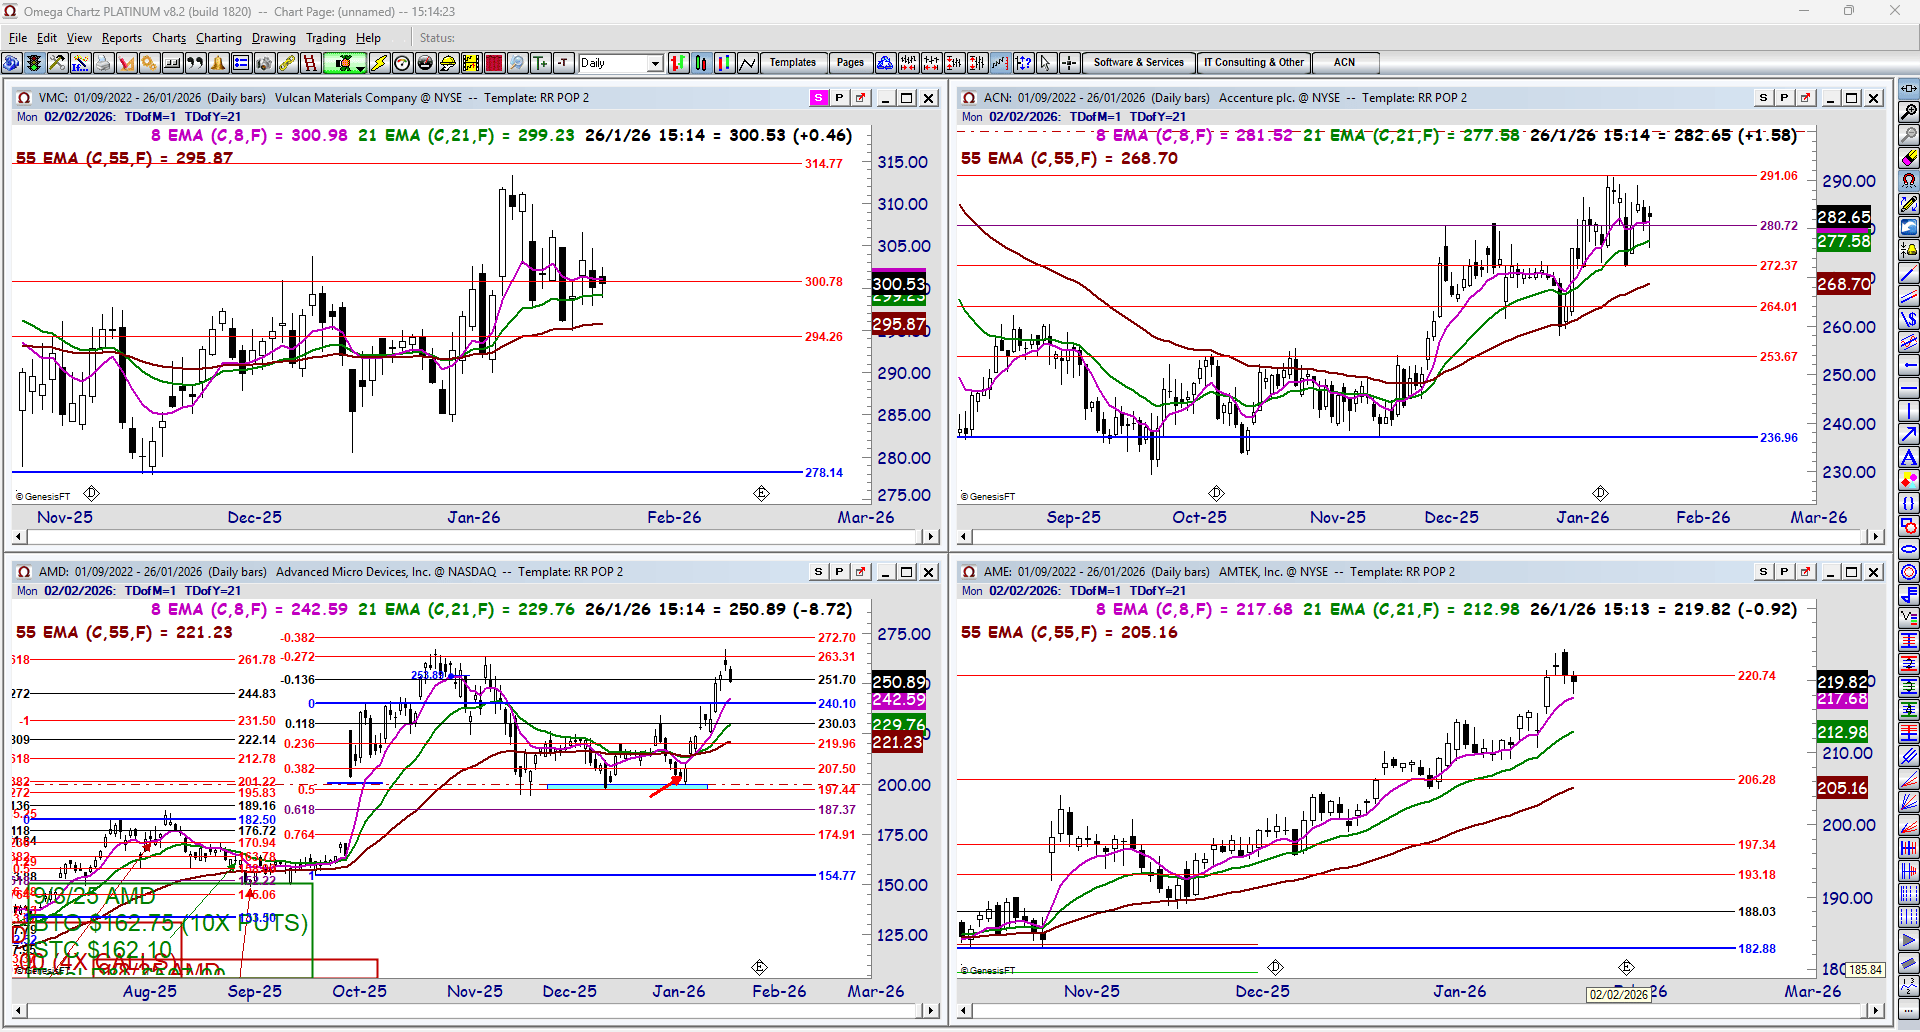Open the Drawing menu
The width and height of the screenshot is (1920, 1032).
pos(274,38)
